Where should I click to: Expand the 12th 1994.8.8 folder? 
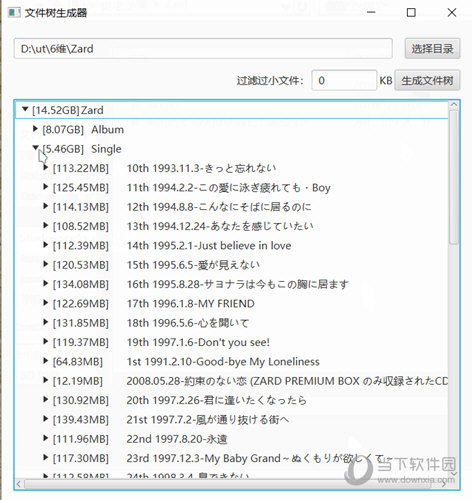(46, 206)
